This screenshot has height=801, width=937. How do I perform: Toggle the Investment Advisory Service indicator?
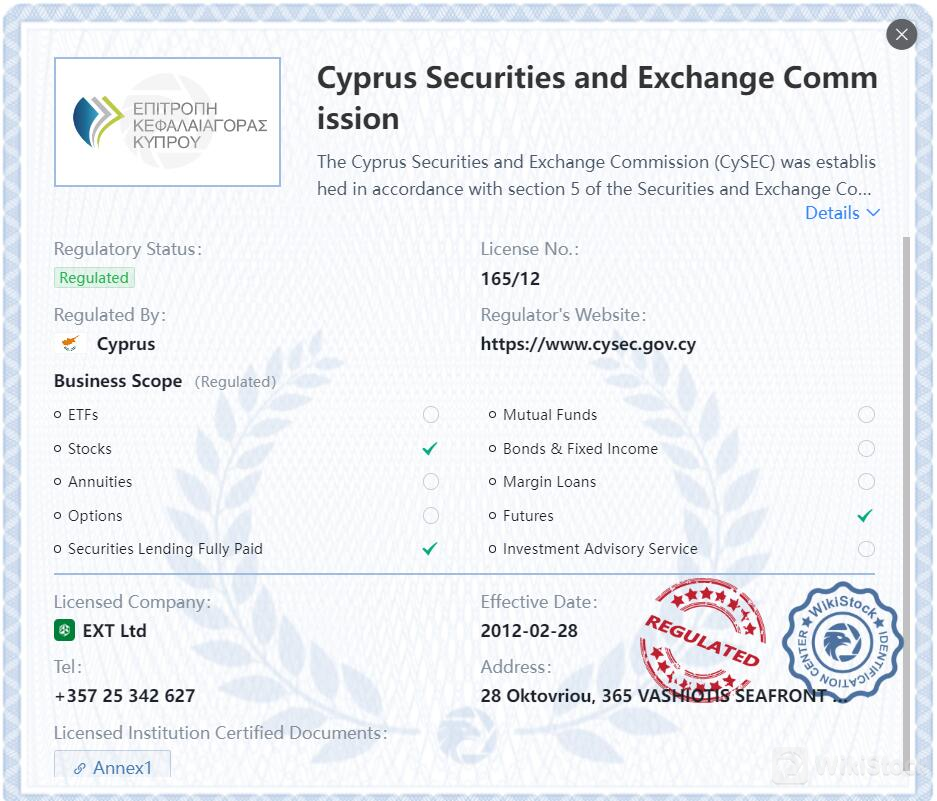pos(866,549)
